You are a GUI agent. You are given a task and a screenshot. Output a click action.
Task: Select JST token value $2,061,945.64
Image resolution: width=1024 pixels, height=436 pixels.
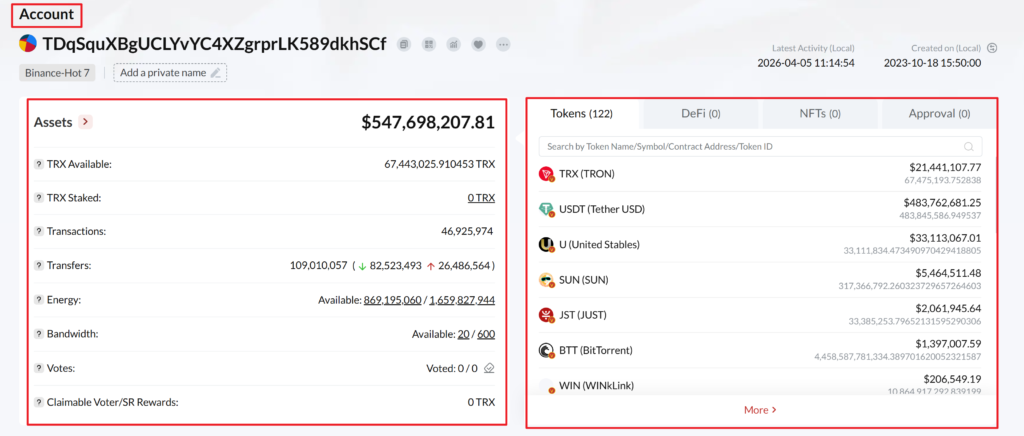pyautogui.click(x=948, y=308)
